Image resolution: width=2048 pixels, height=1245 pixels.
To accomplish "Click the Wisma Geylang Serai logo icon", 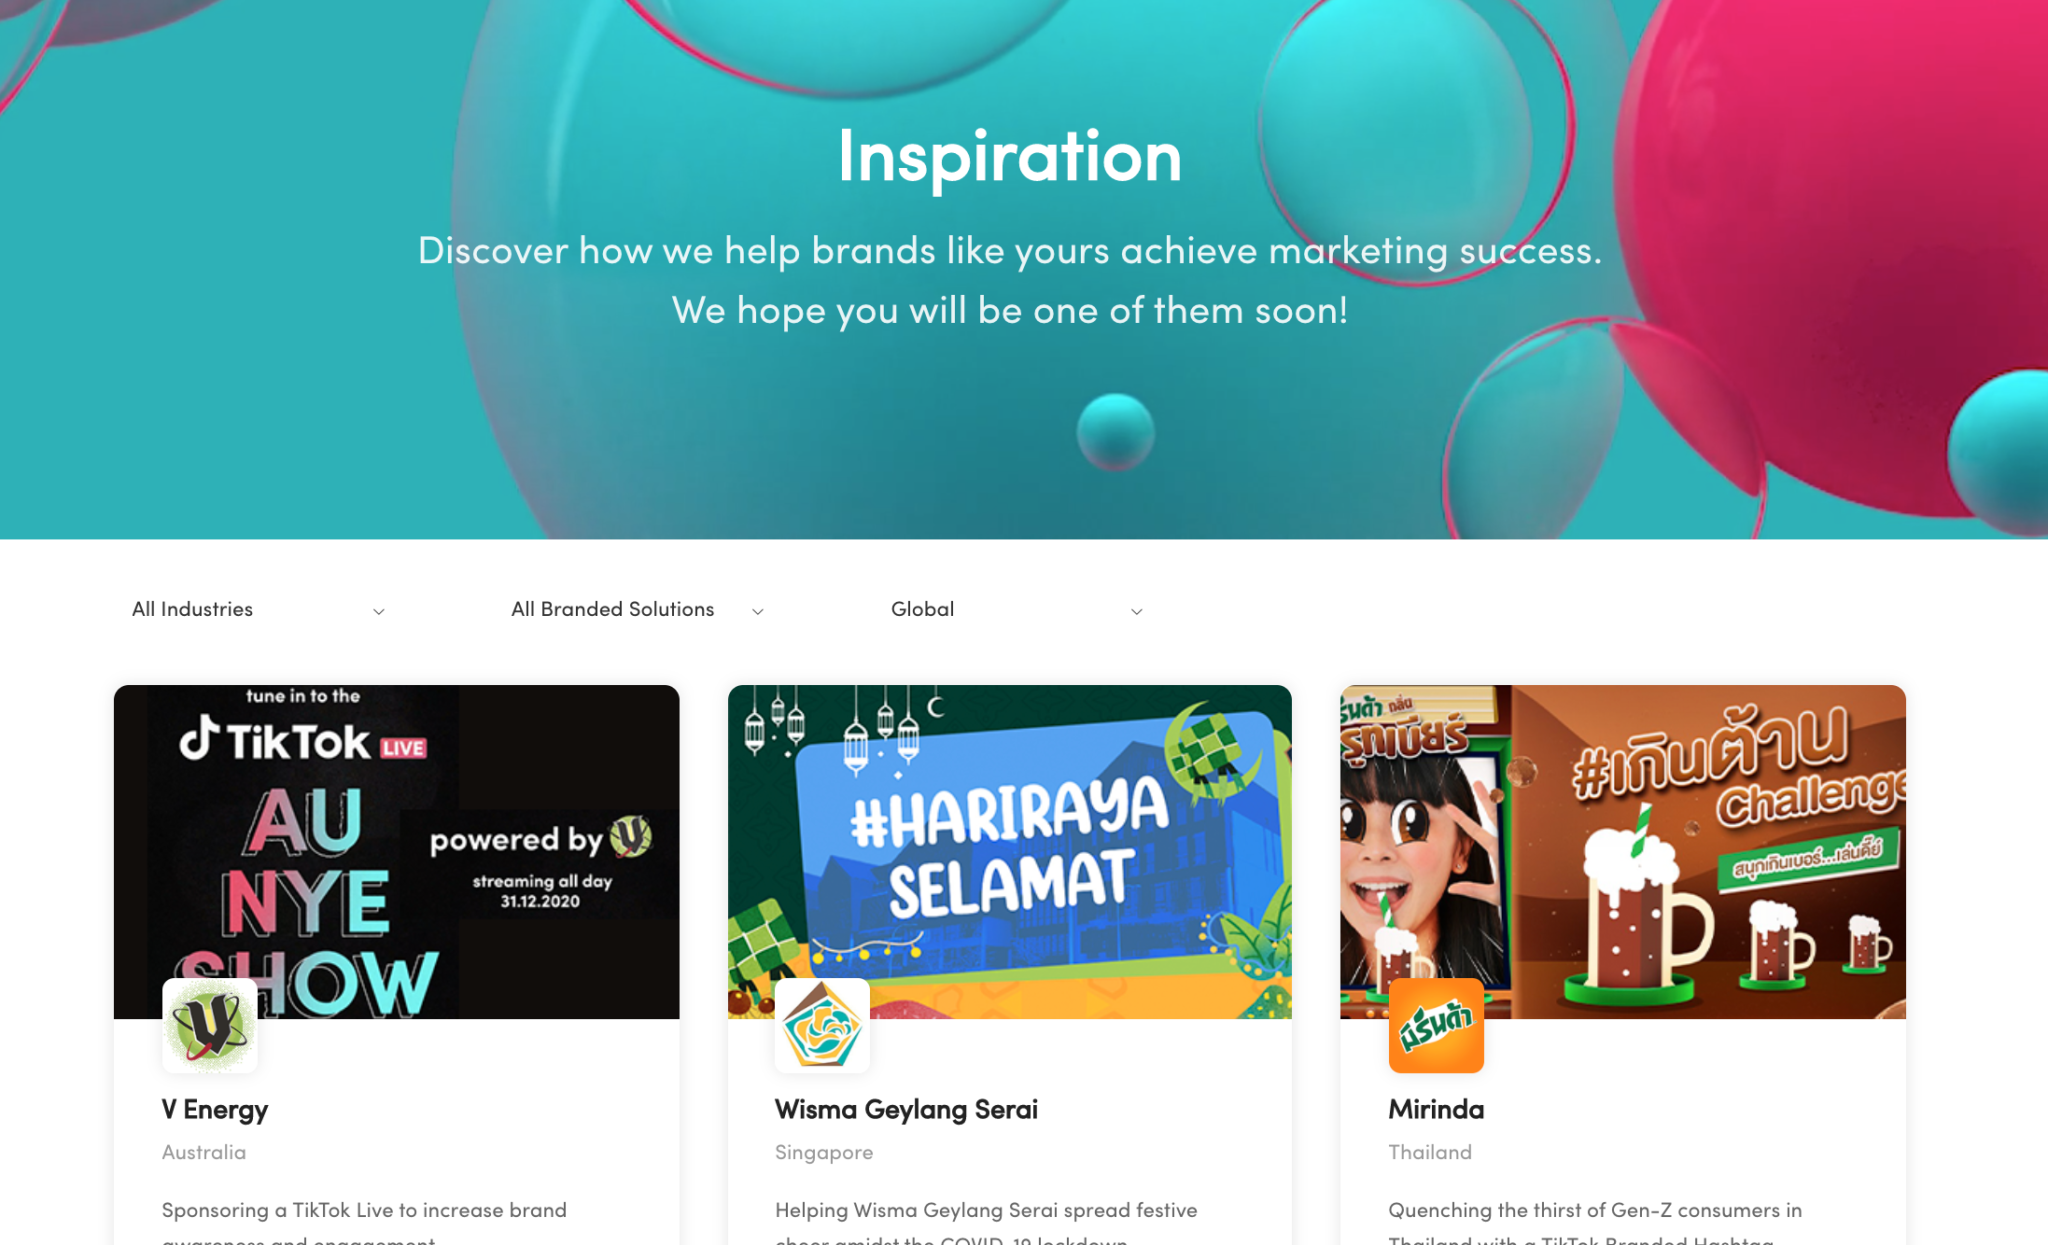I will pyautogui.click(x=822, y=1026).
